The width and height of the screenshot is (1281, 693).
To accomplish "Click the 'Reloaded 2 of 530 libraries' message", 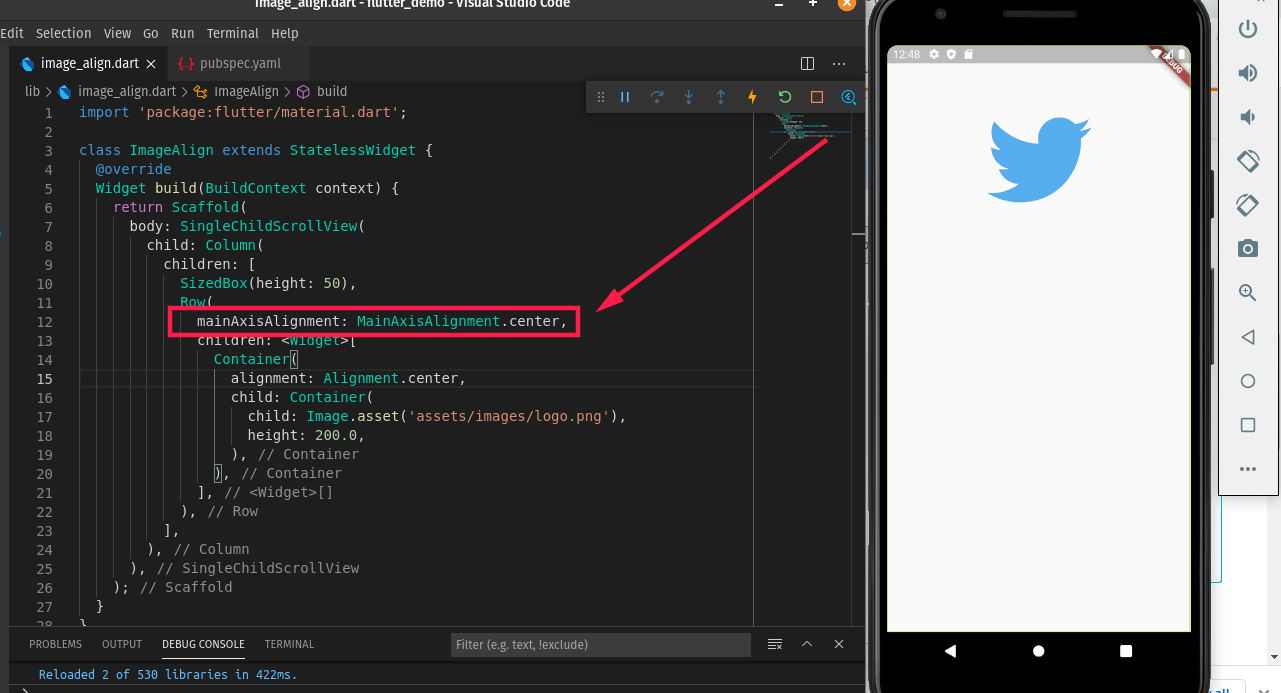I will [168, 674].
